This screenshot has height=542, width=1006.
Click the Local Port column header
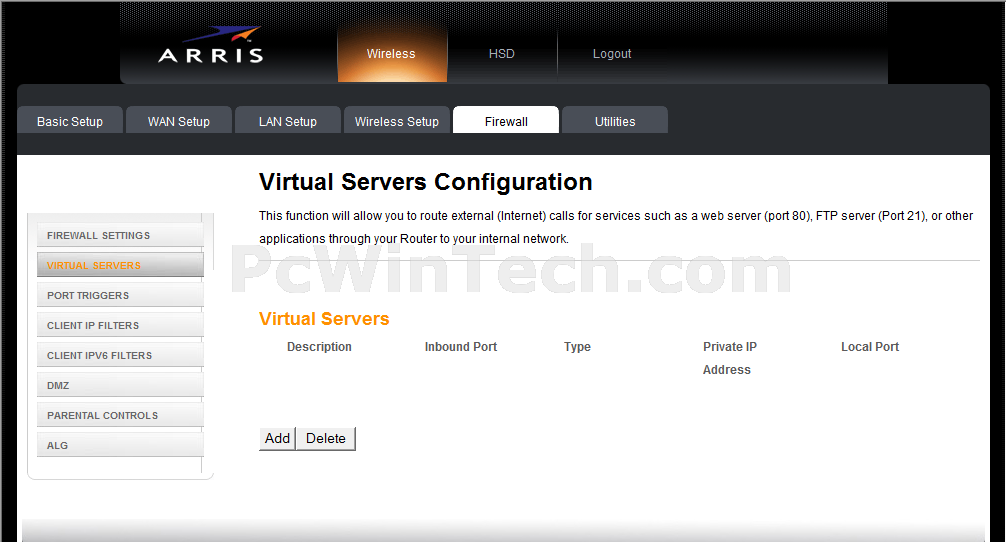[870, 347]
